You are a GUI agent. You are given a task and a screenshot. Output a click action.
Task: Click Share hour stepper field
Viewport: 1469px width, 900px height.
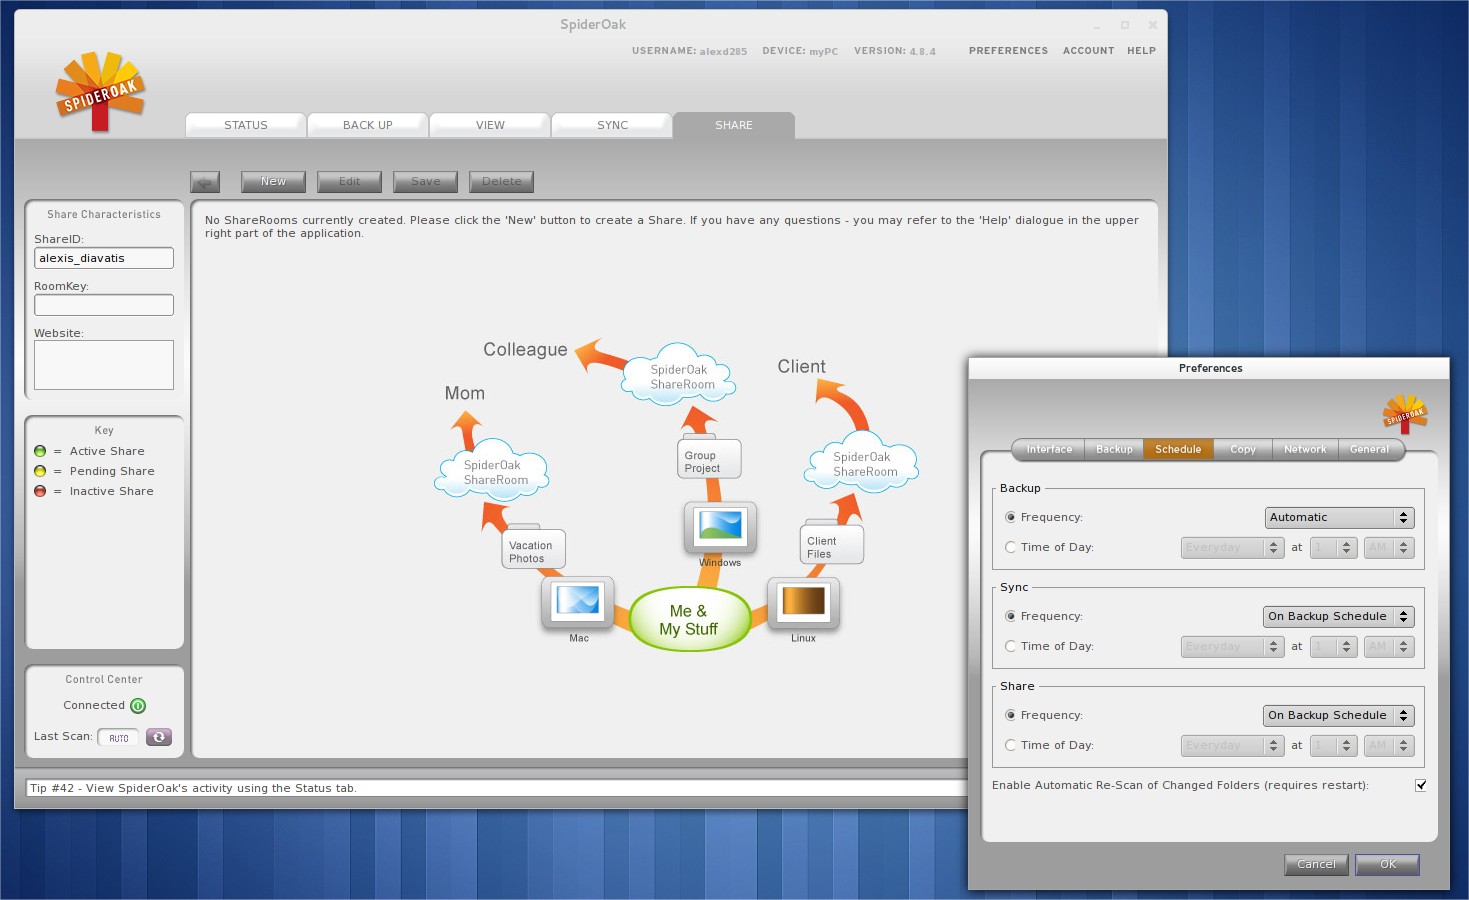1333,745
